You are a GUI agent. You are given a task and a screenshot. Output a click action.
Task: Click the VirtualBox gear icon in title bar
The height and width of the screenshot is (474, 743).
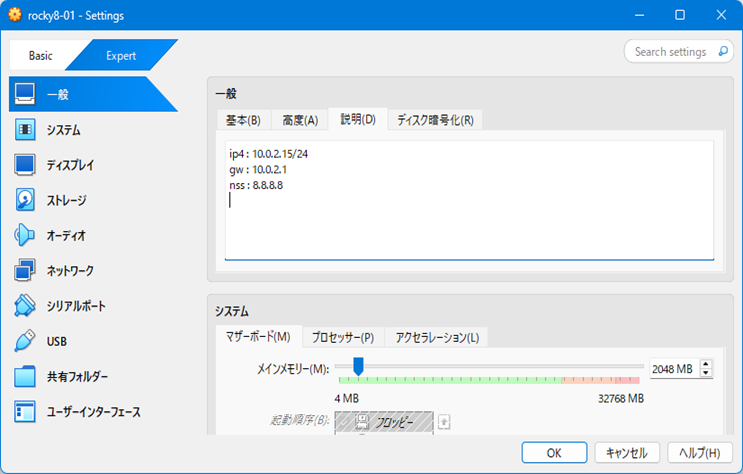click(15, 15)
